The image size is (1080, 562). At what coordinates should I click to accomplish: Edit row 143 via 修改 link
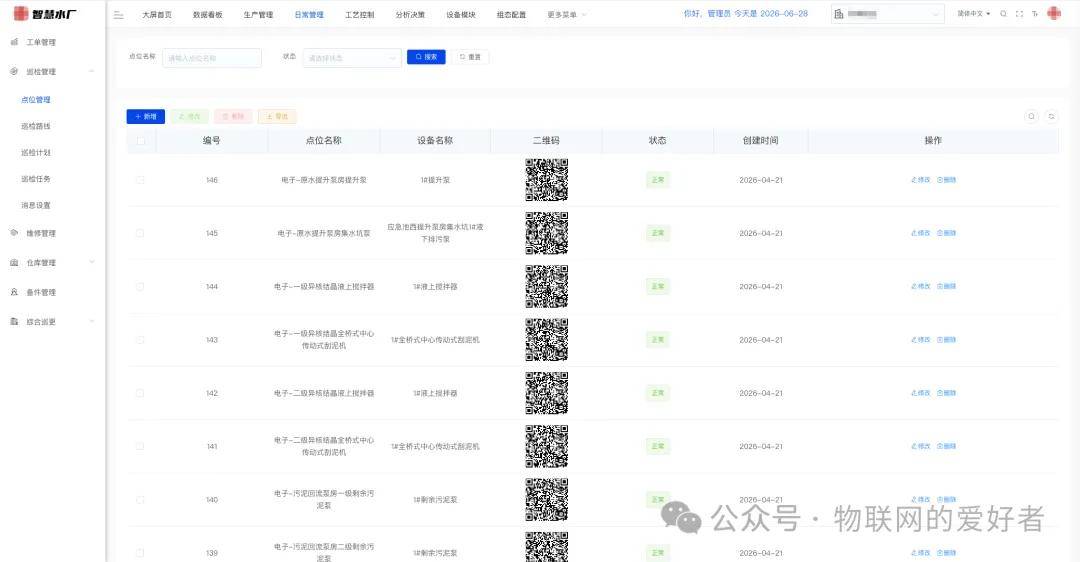[x=920, y=340]
